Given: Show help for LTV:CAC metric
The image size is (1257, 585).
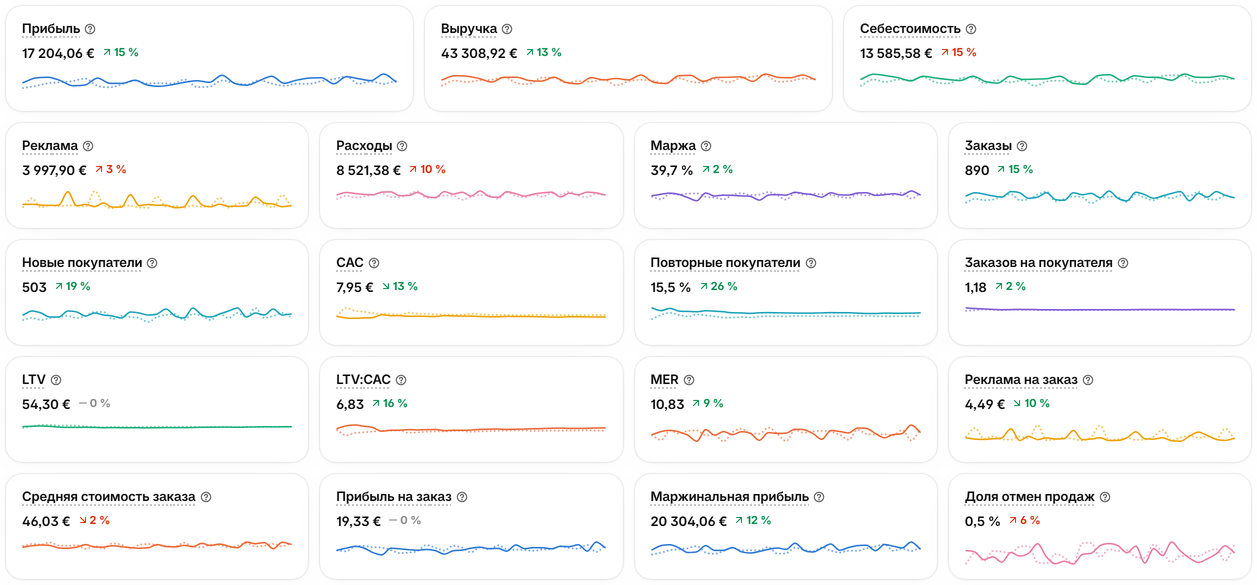Looking at the screenshot, I should pos(401,380).
